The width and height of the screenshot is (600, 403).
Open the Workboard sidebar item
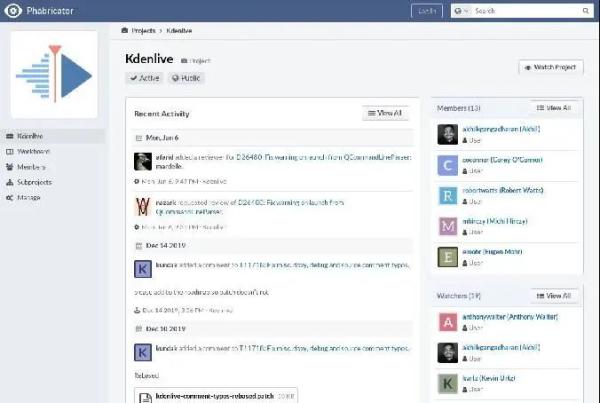click(x=32, y=152)
